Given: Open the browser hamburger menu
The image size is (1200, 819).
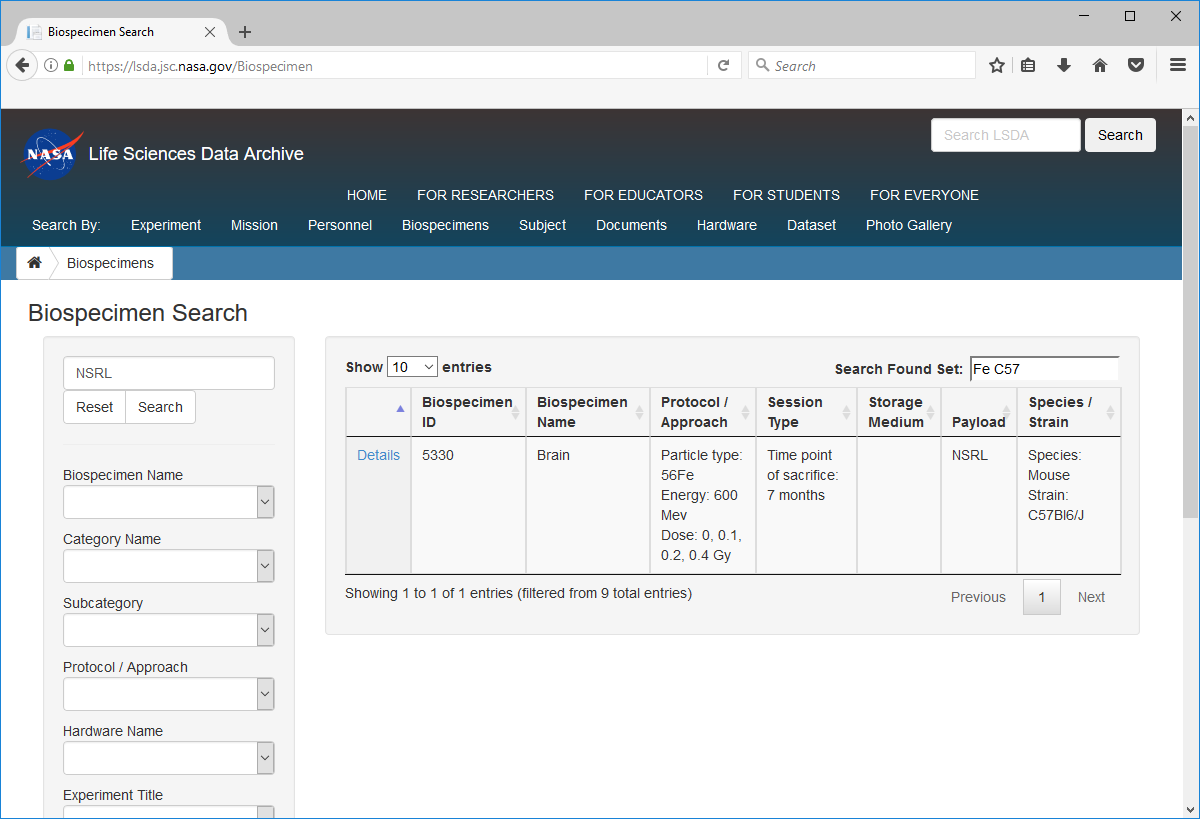Looking at the screenshot, I should click(x=1177, y=66).
